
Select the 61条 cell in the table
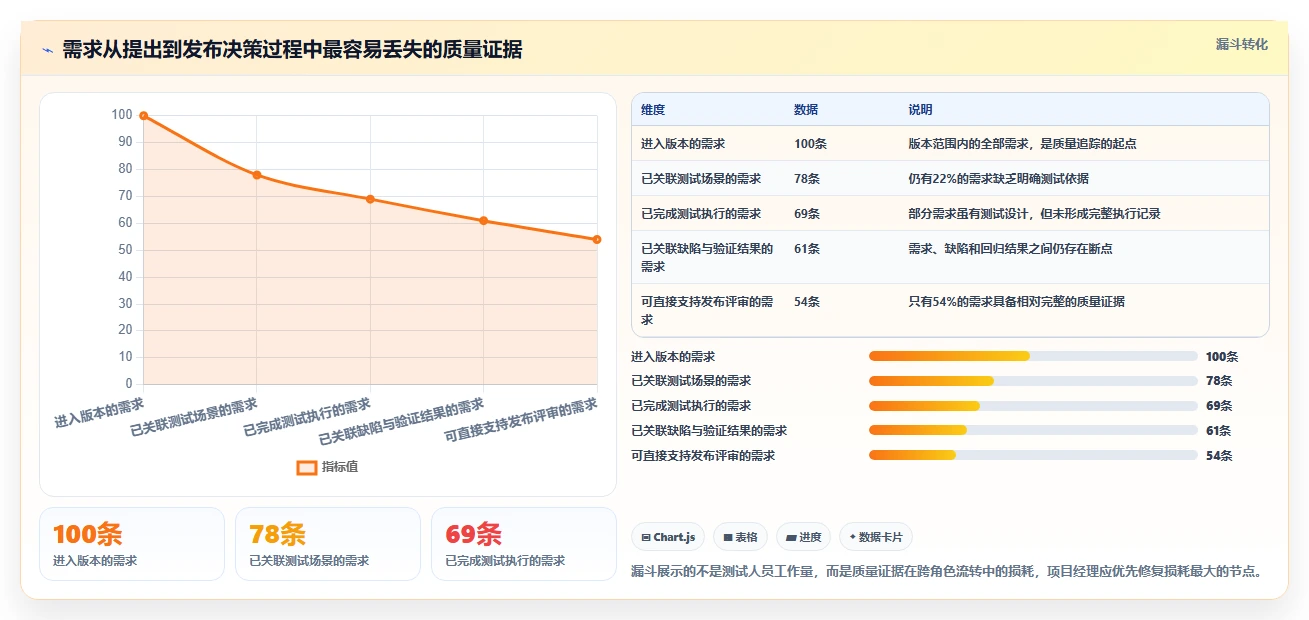click(807, 249)
